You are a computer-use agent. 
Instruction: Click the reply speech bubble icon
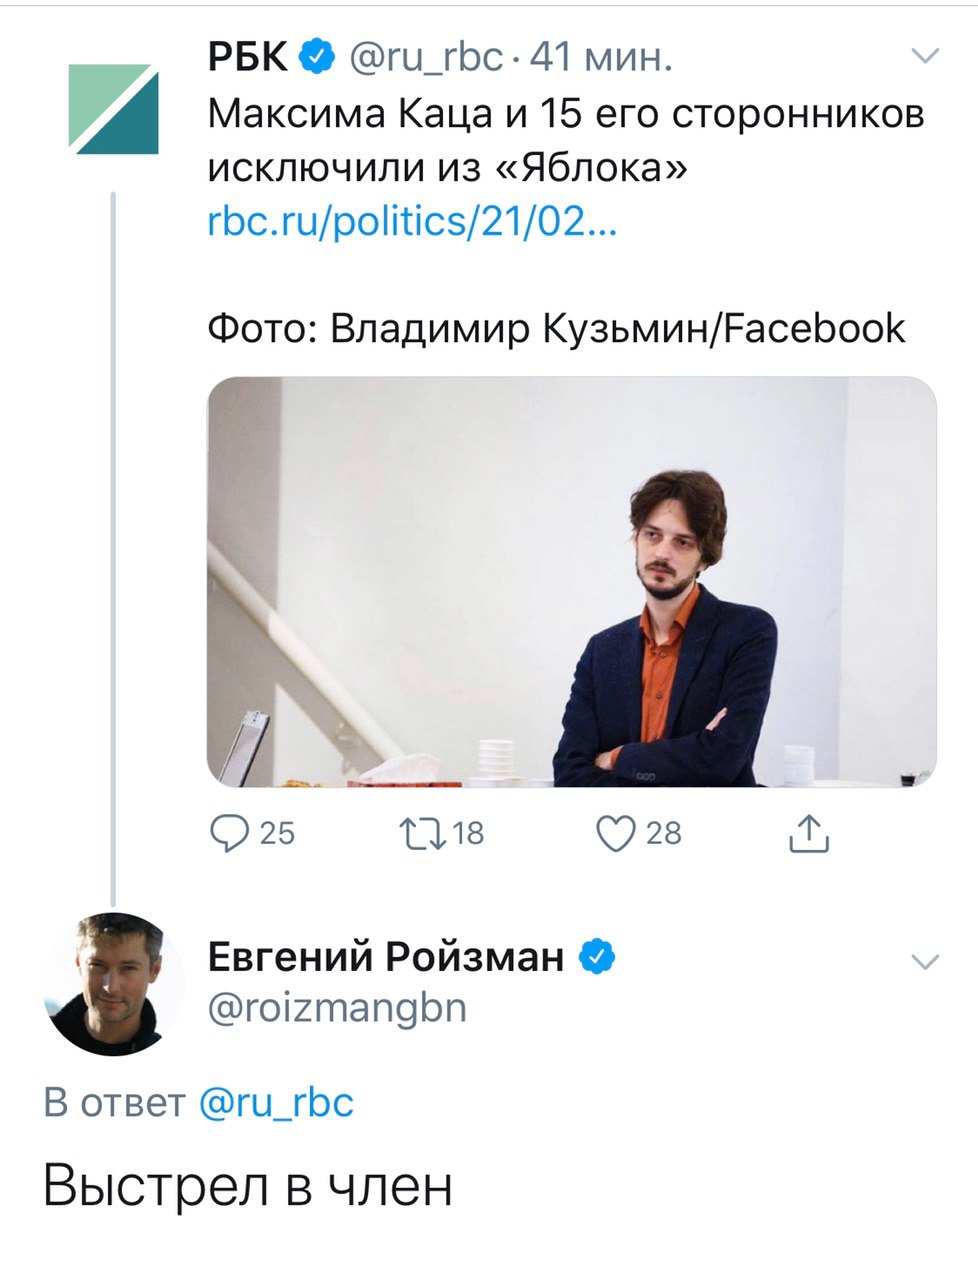pos(230,833)
